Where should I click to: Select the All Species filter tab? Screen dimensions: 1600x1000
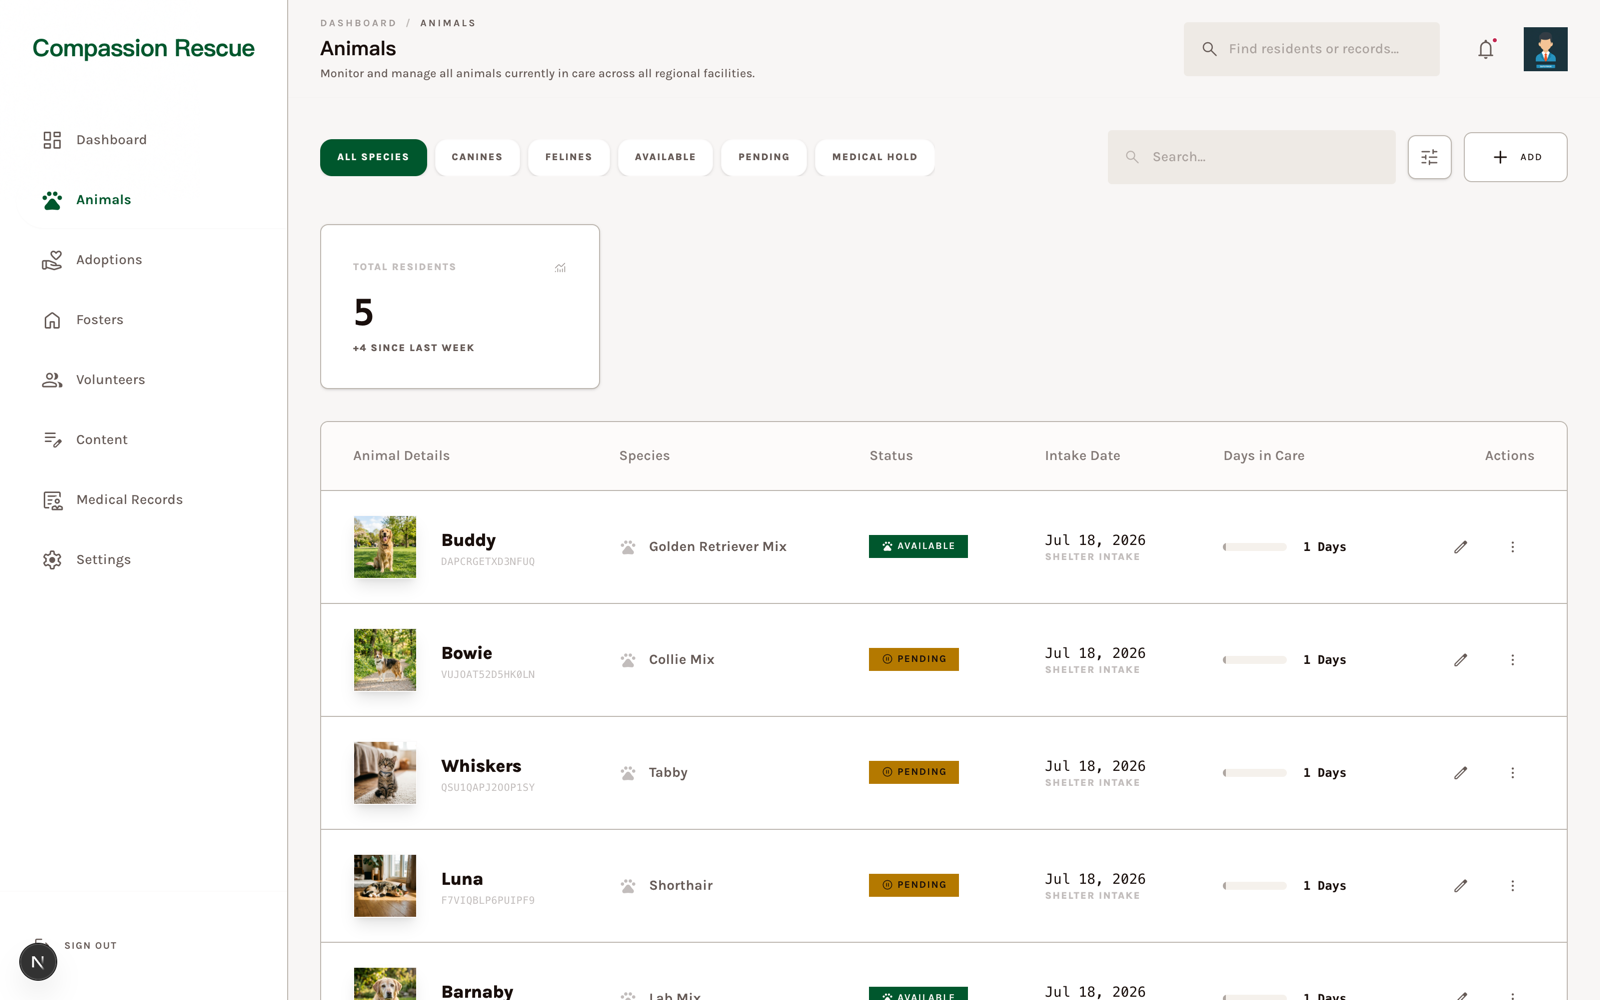[373, 157]
